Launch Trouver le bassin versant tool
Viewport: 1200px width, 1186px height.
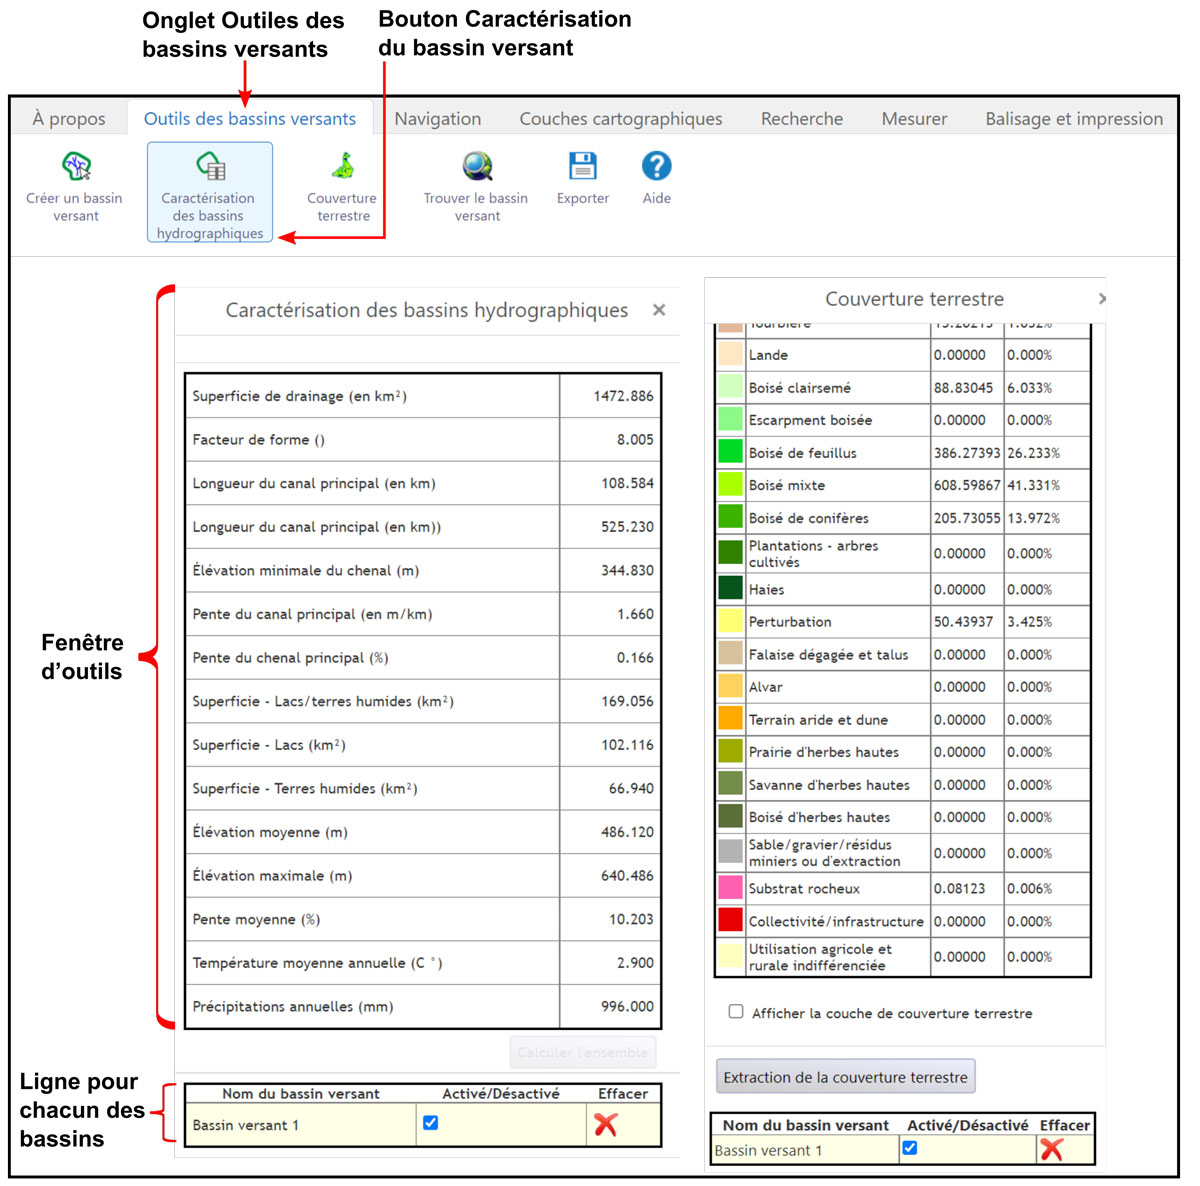(477, 187)
